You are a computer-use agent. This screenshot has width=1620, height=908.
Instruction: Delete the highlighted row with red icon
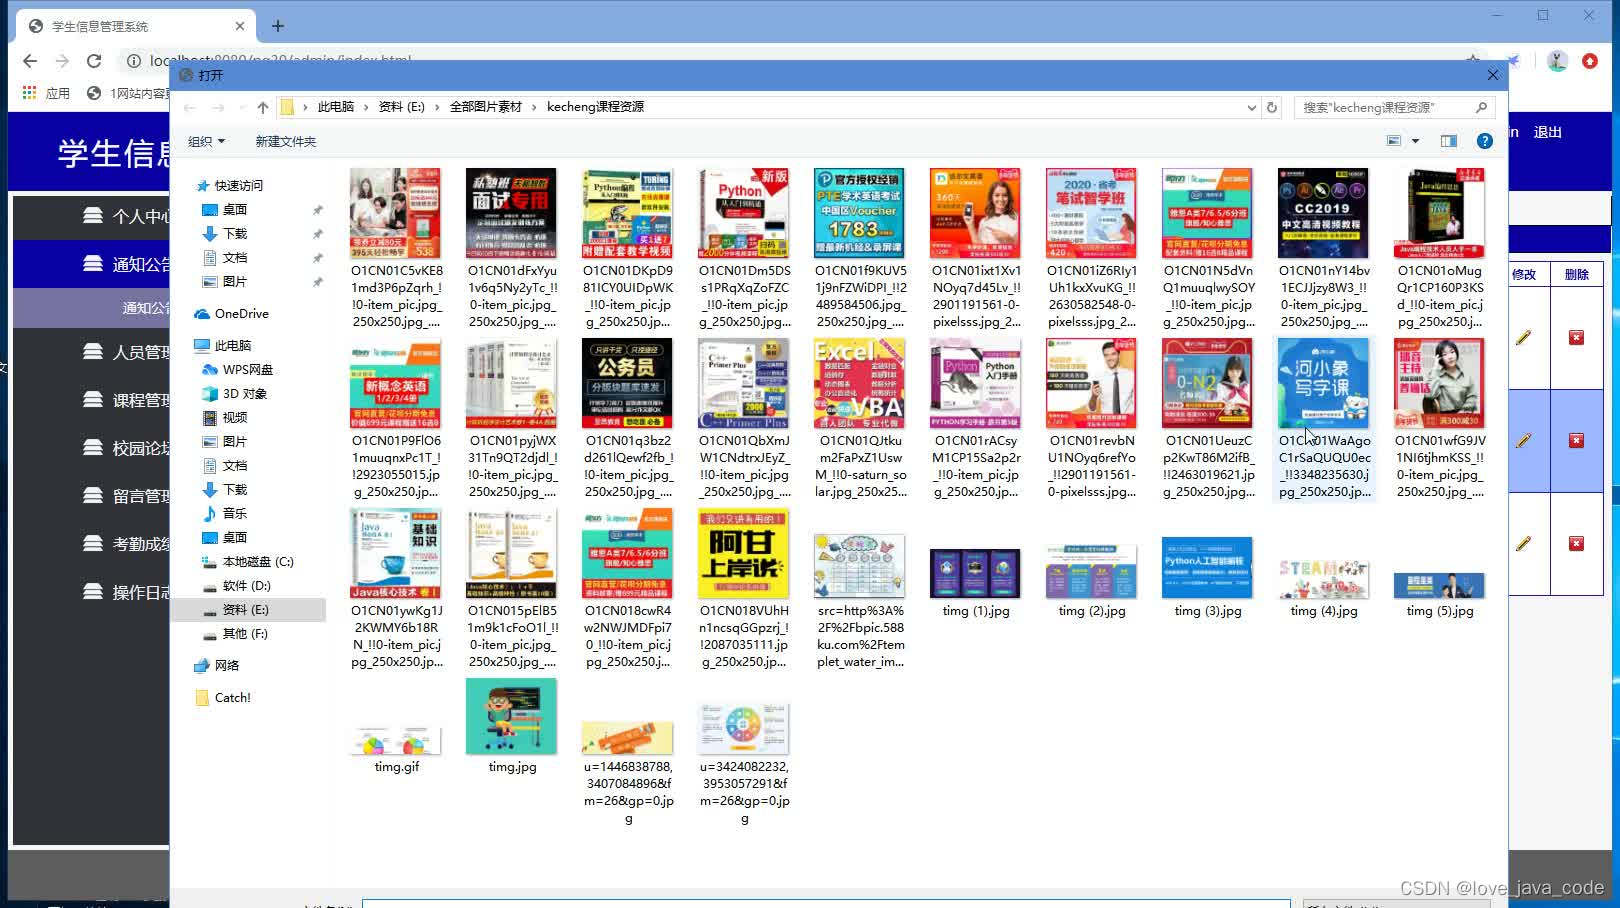point(1577,440)
